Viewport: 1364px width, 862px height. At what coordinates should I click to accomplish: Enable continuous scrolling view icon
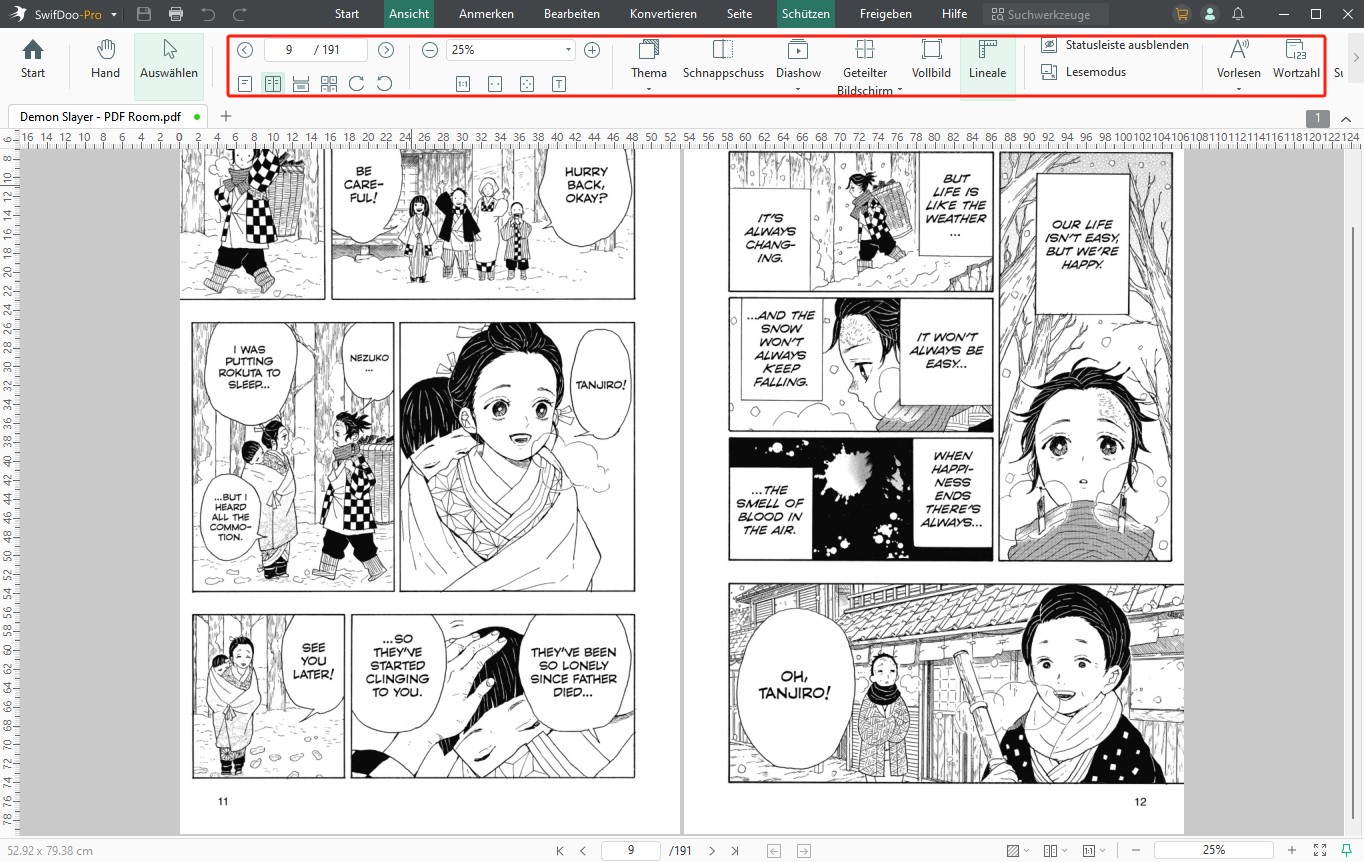click(x=301, y=83)
